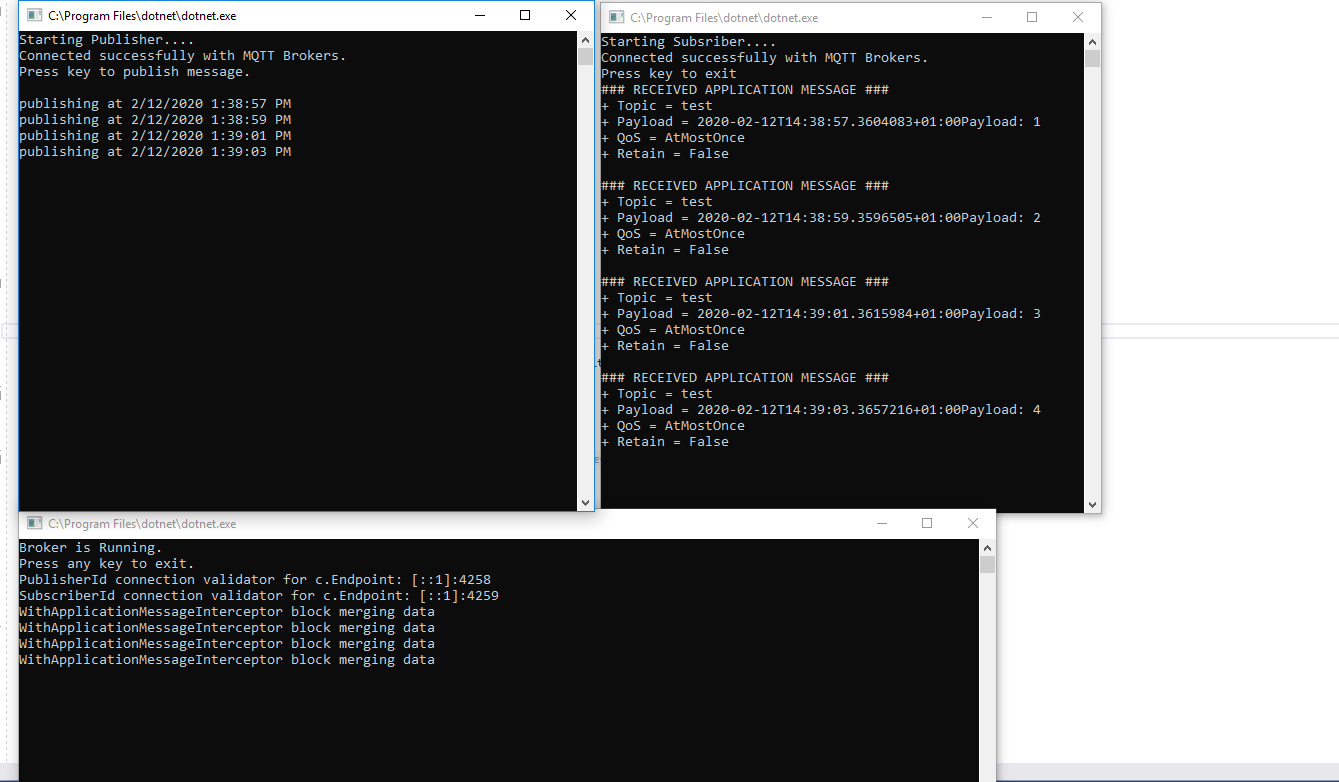Click Subscriber console scrollbar down arrow
Image resolution: width=1339 pixels, height=782 pixels.
(1092, 505)
